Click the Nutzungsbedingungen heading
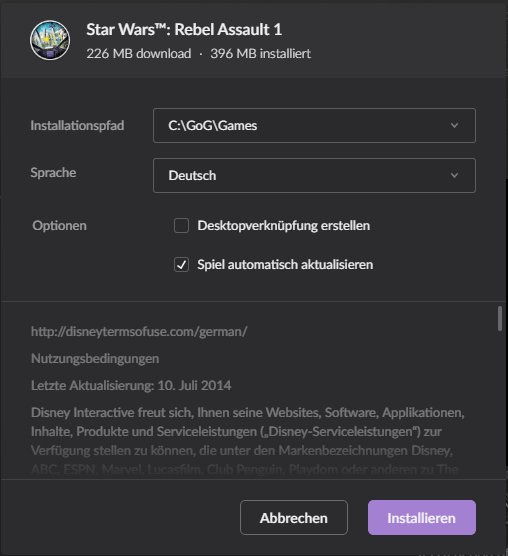 point(95,358)
